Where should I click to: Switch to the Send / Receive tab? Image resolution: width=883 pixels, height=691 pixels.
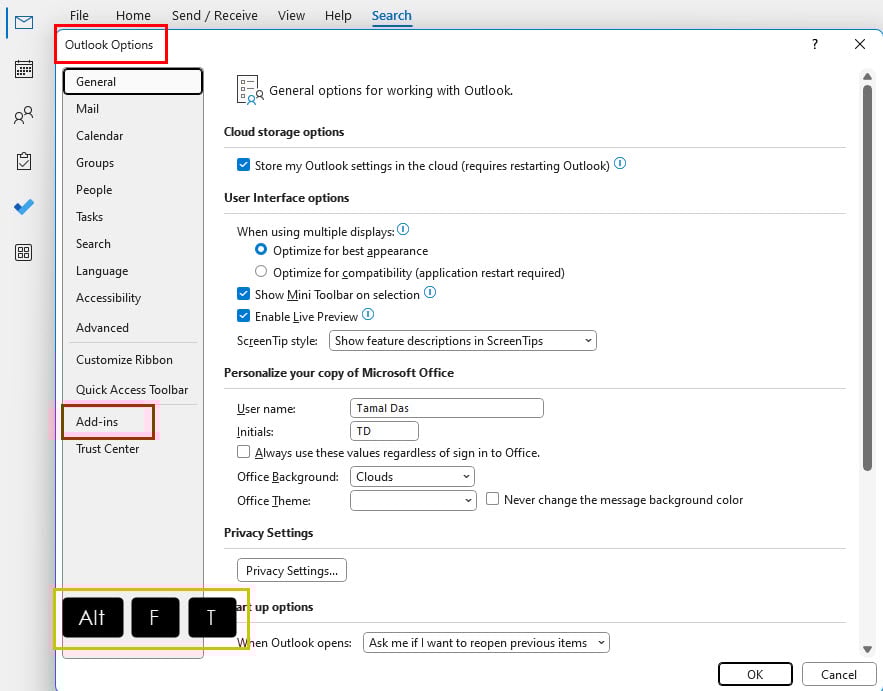[x=215, y=15]
